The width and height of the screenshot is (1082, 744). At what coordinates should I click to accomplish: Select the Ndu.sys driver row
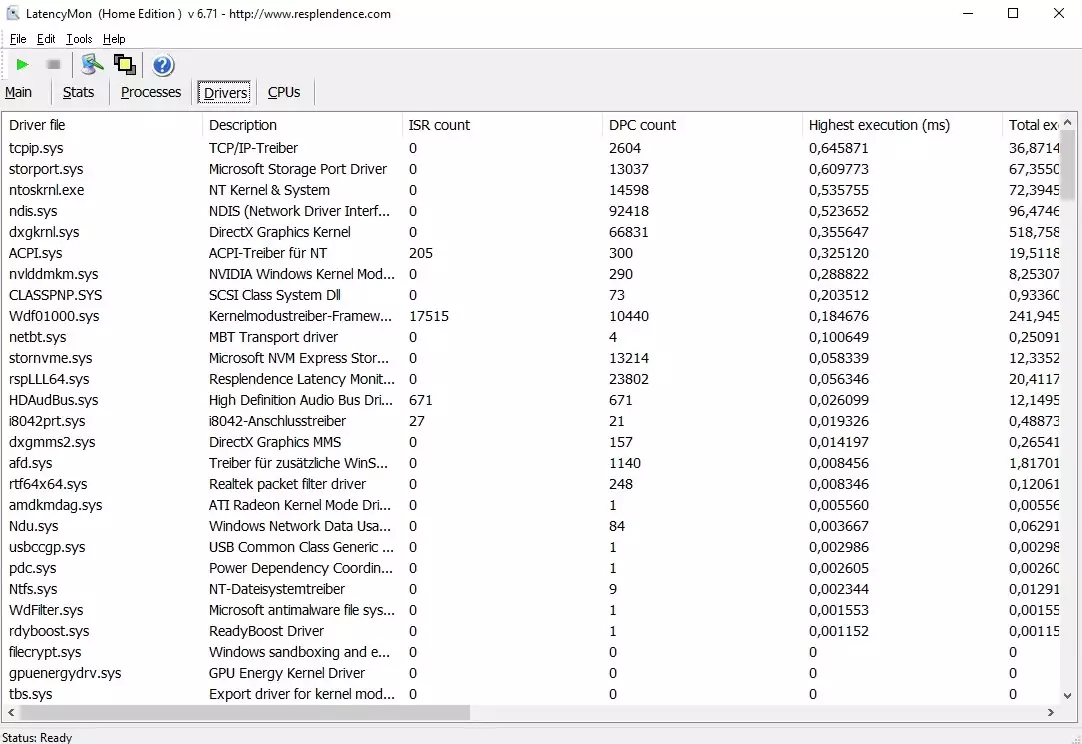point(531,527)
